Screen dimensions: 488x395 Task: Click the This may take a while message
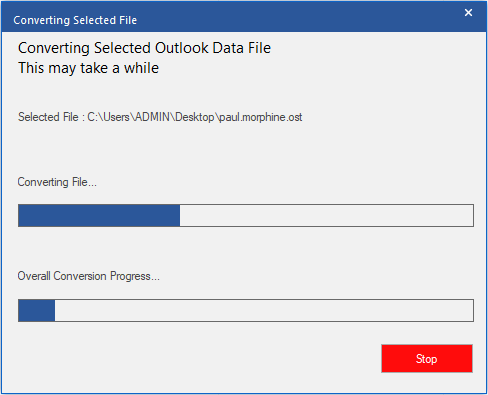pos(88,68)
